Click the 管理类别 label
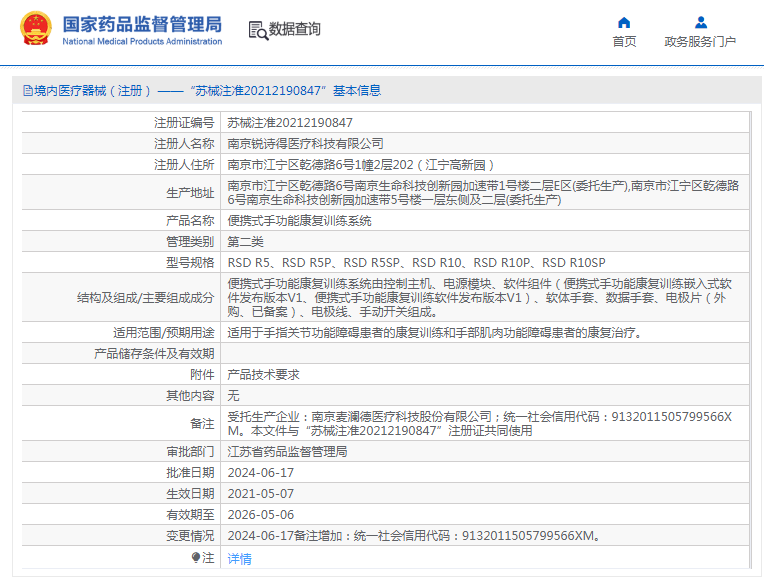 190,242
